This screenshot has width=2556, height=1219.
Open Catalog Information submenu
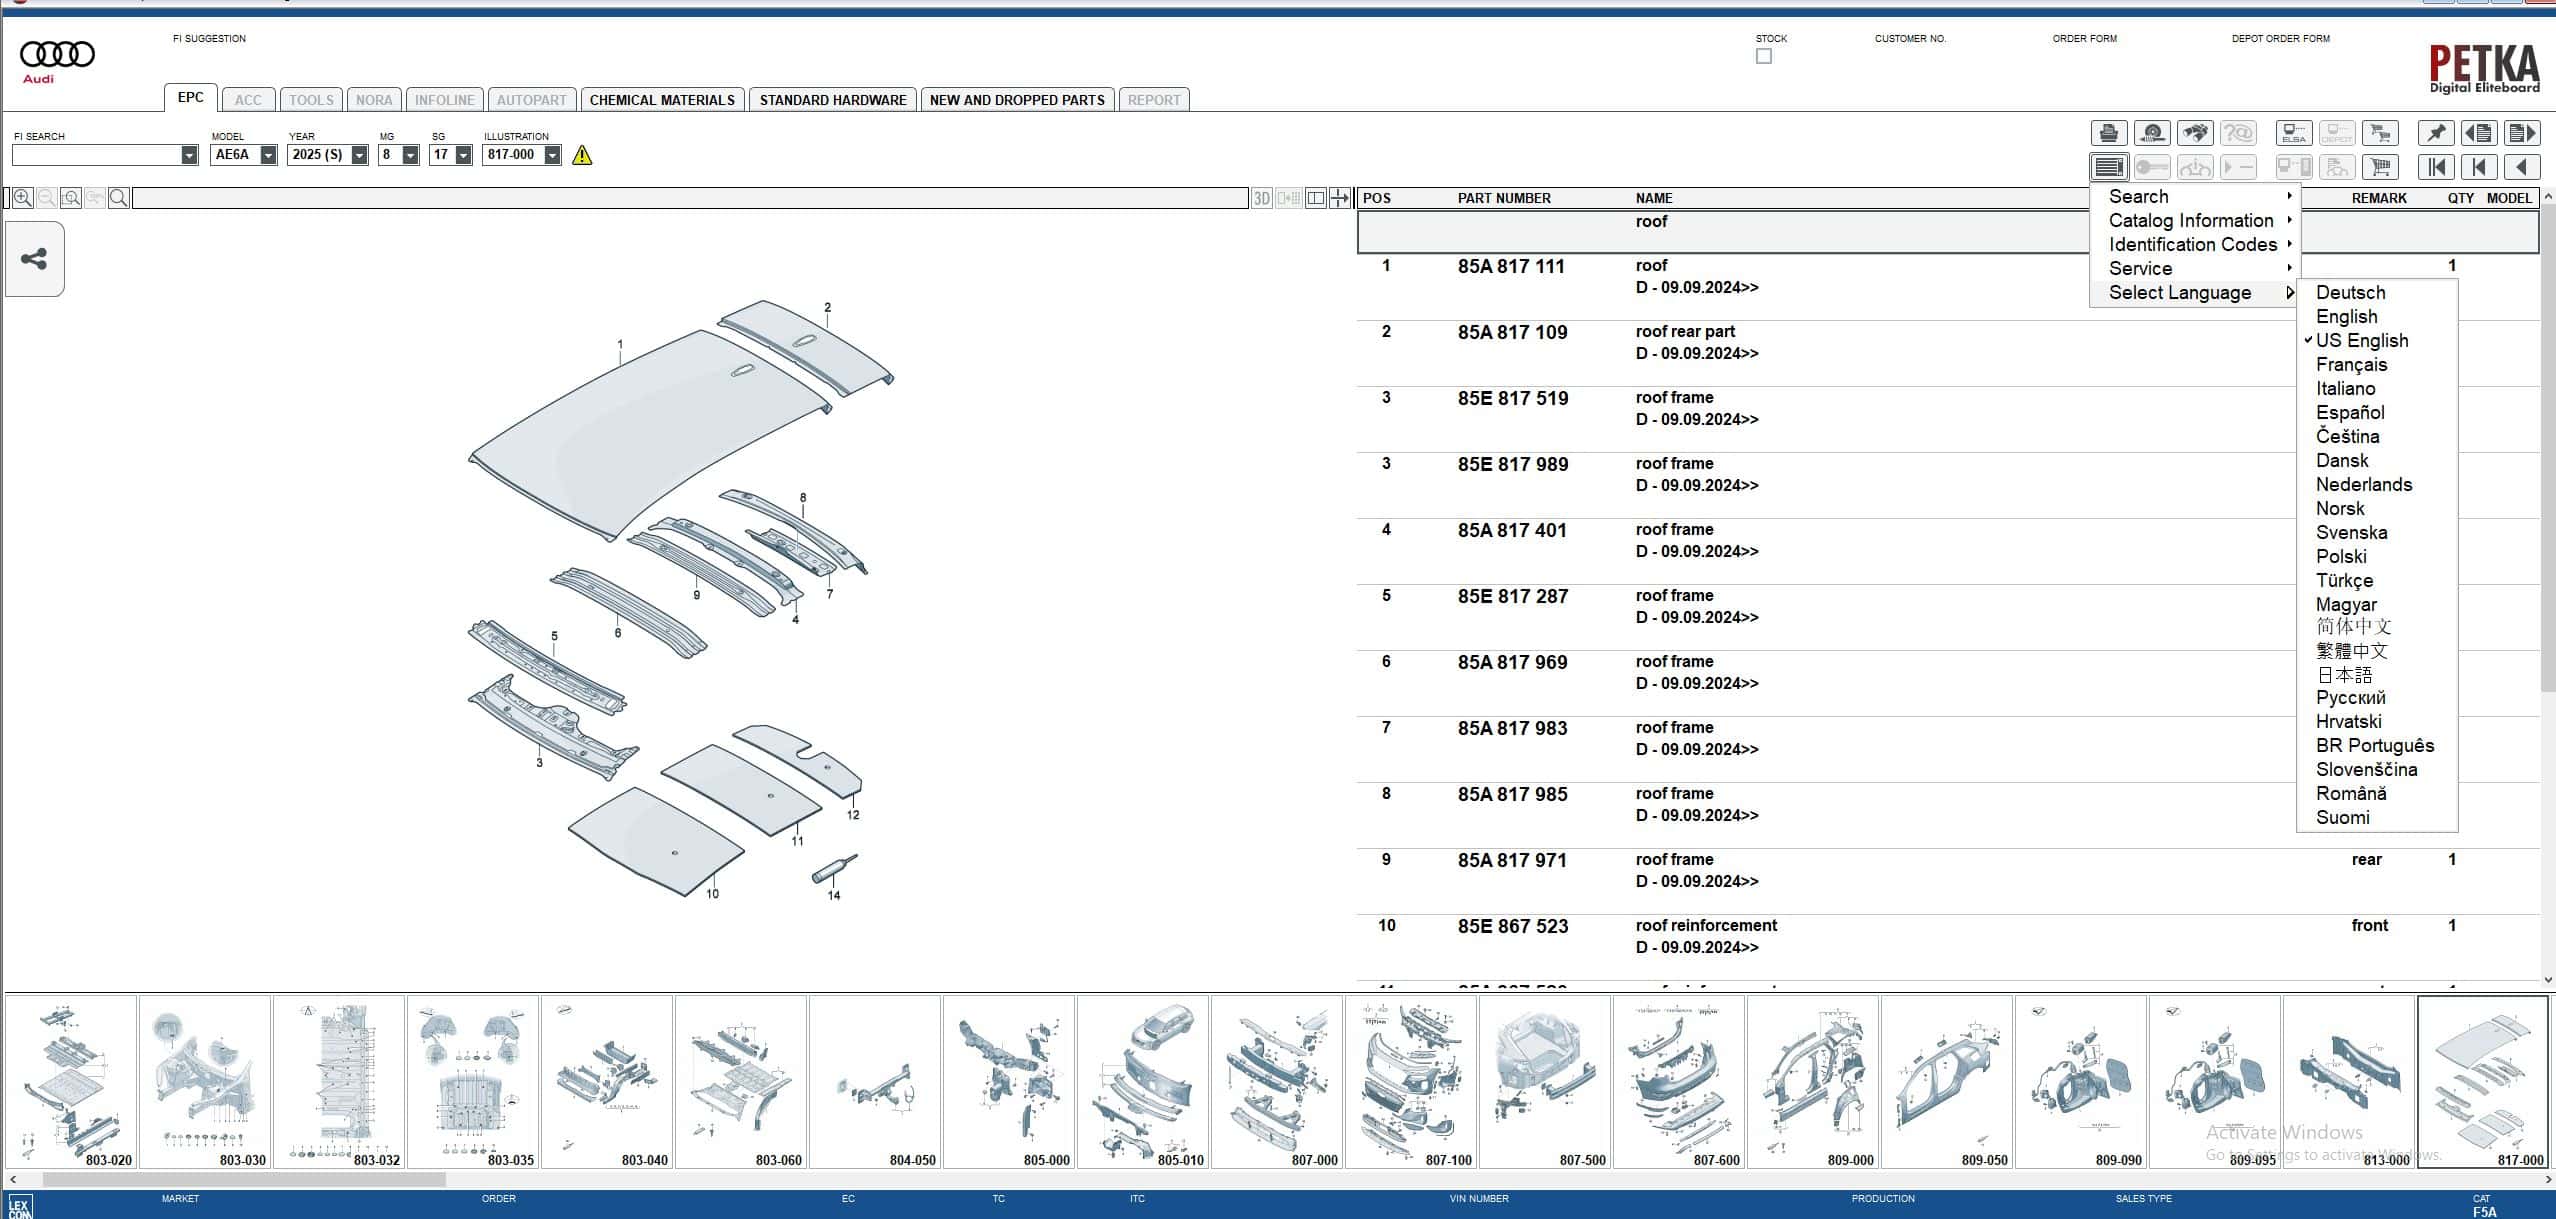[x=2190, y=220]
